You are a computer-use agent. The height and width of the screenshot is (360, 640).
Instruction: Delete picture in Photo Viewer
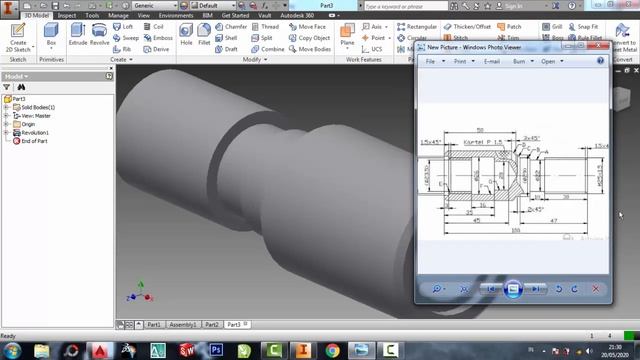pos(596,289)
